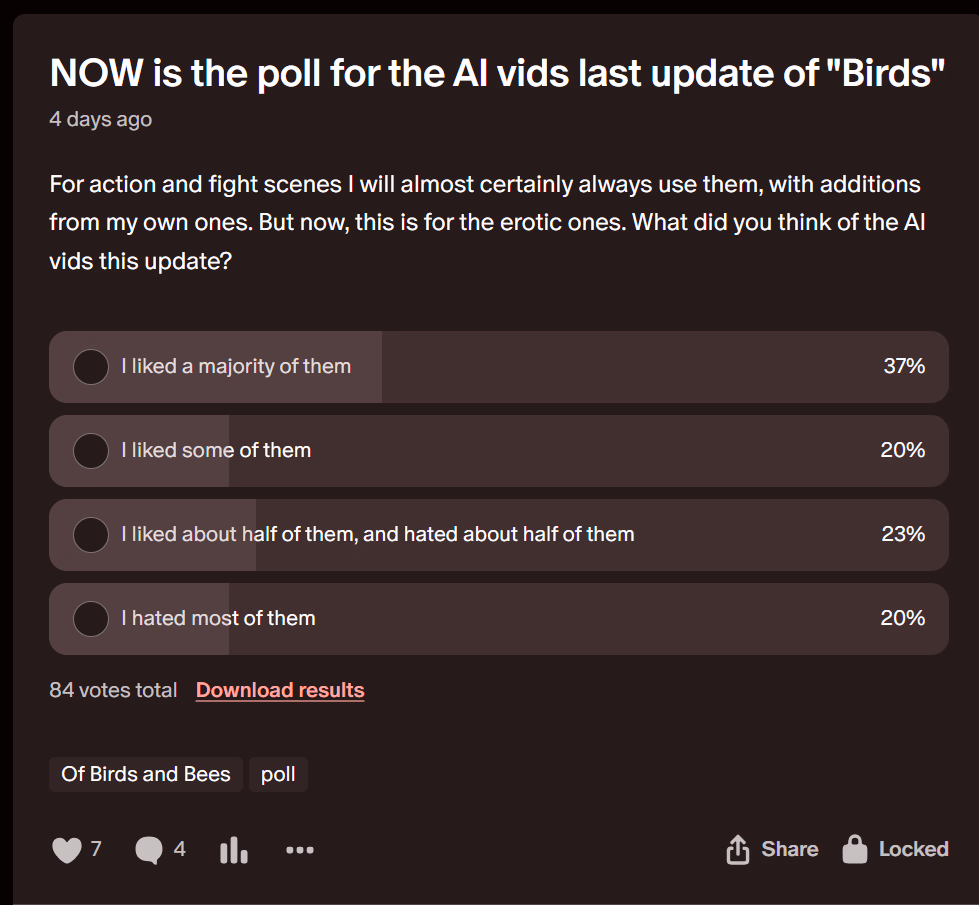Viewport: 979px width, 905px height.
Task: Open the three-dot more options menu
Action: click(x=300, y=850)
